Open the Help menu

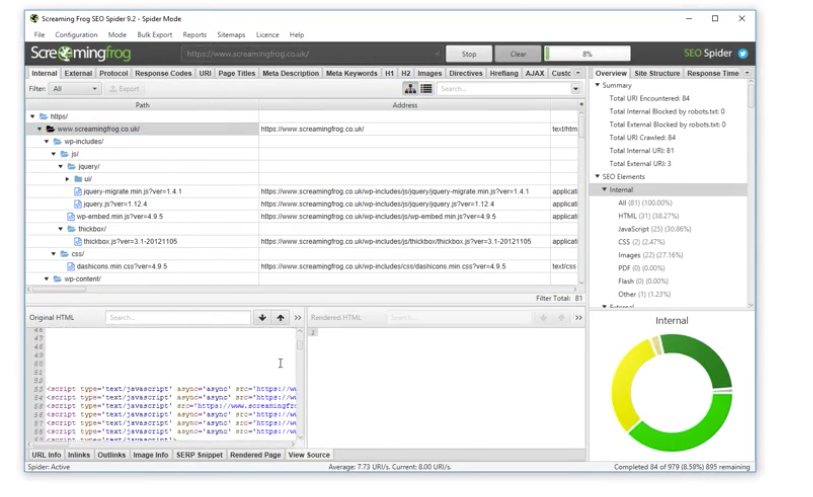[297, 35]
